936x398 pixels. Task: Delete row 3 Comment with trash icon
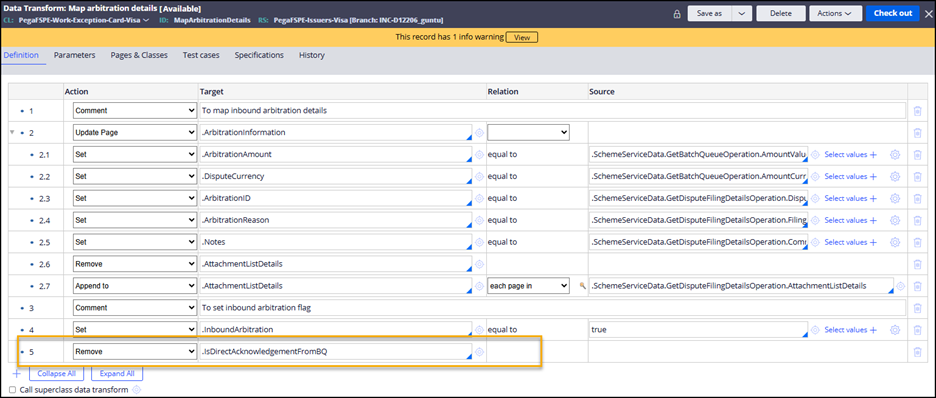click(917, 308)
